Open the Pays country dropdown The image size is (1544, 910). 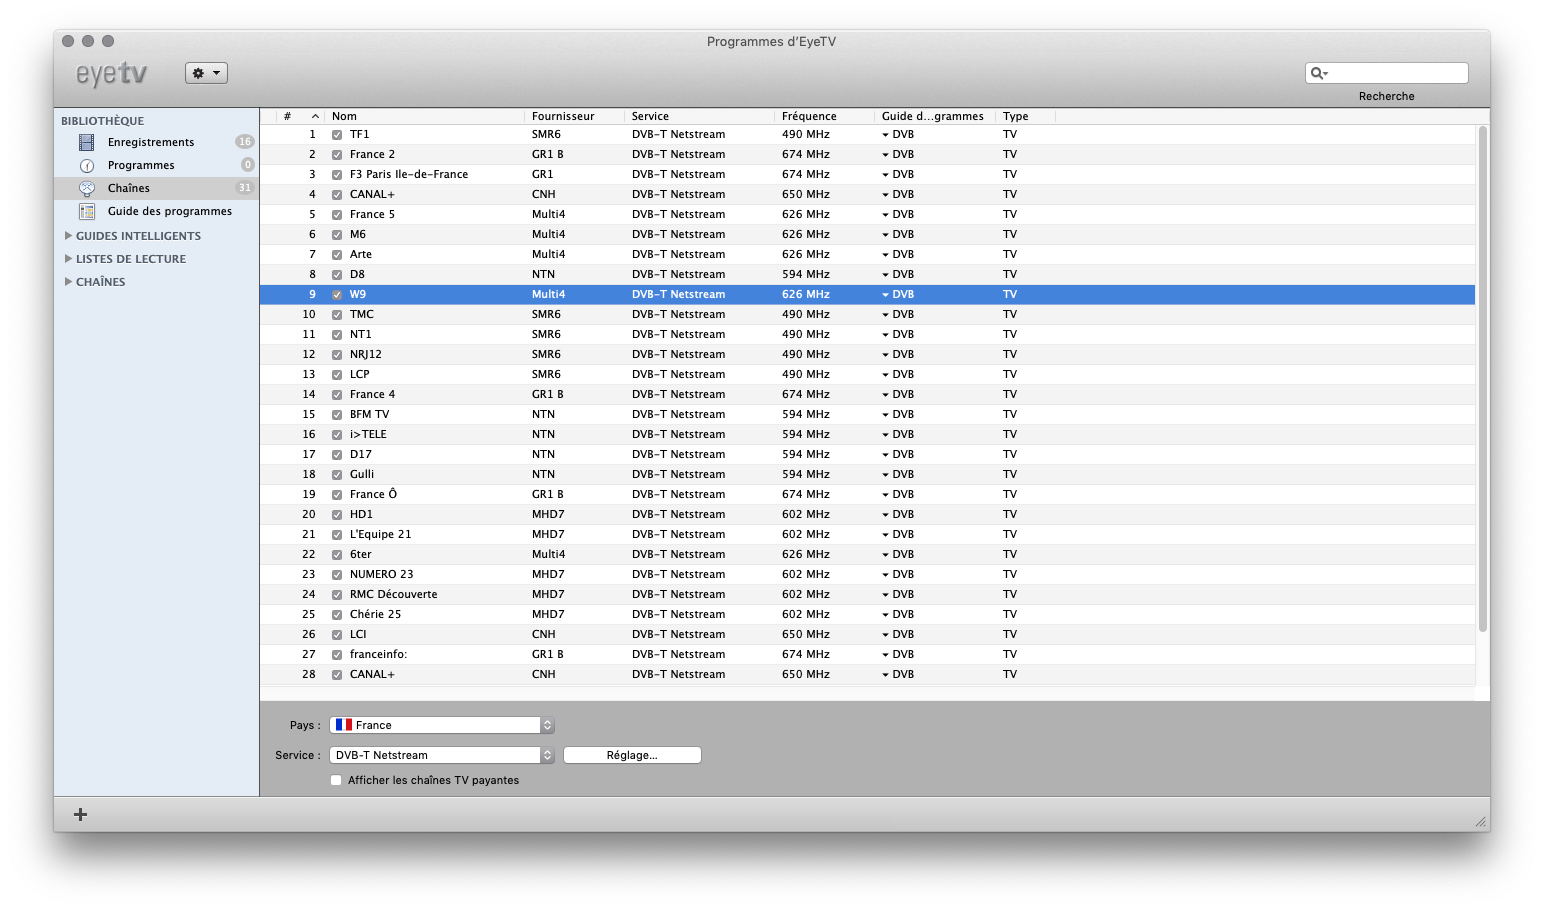coord(442,725)
